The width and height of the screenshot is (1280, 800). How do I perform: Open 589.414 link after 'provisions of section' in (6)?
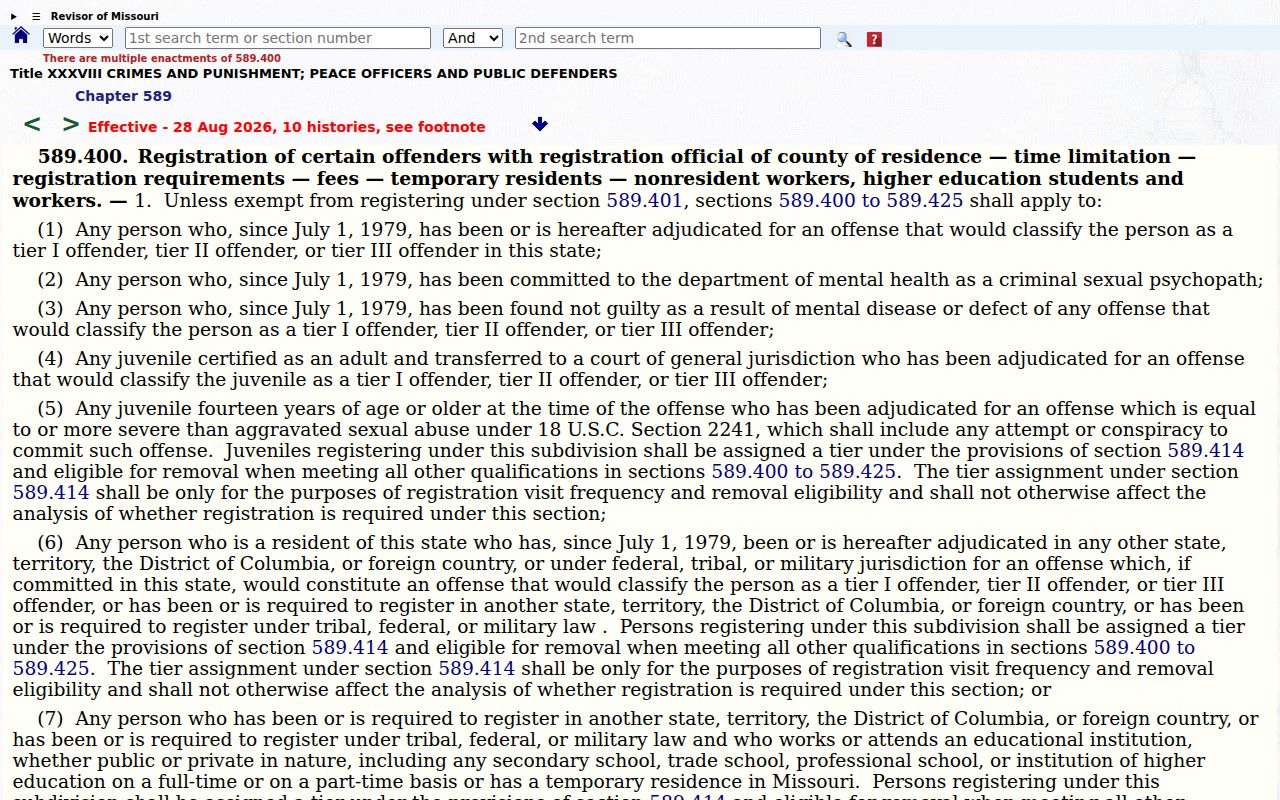tap(350, 647)
